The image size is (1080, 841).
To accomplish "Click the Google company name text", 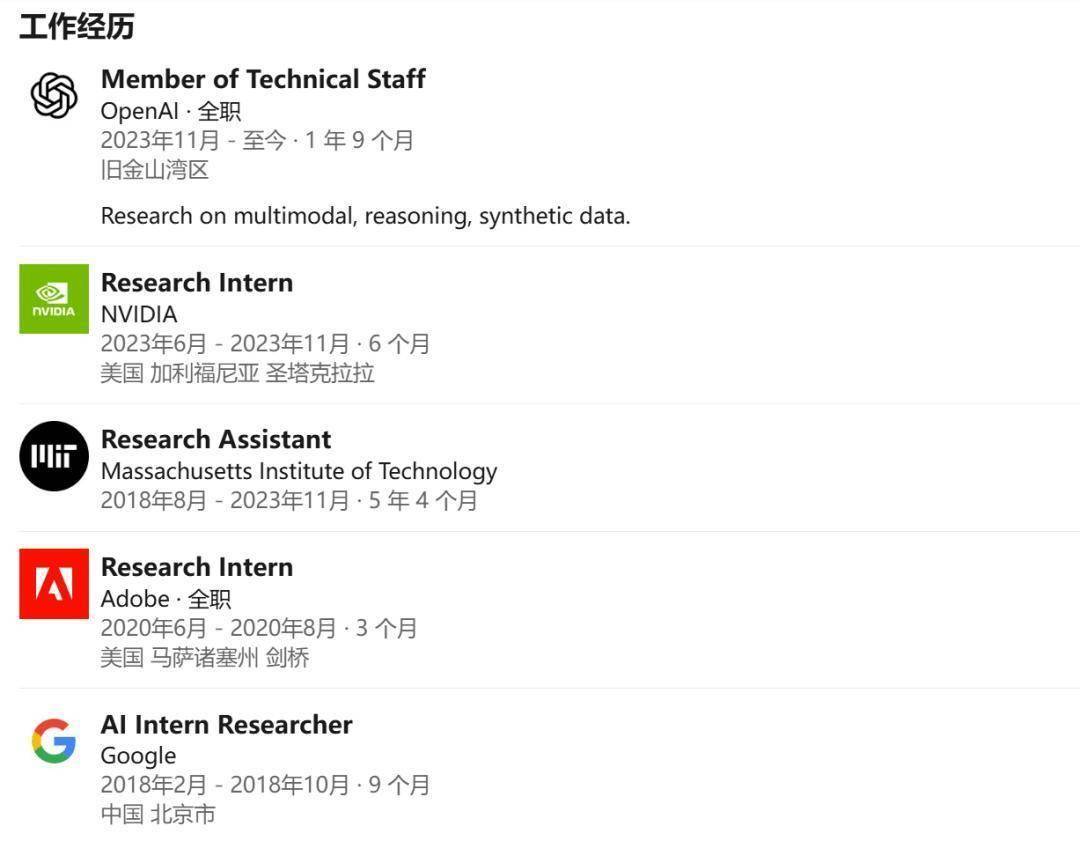I will click(x=138, y=755).
